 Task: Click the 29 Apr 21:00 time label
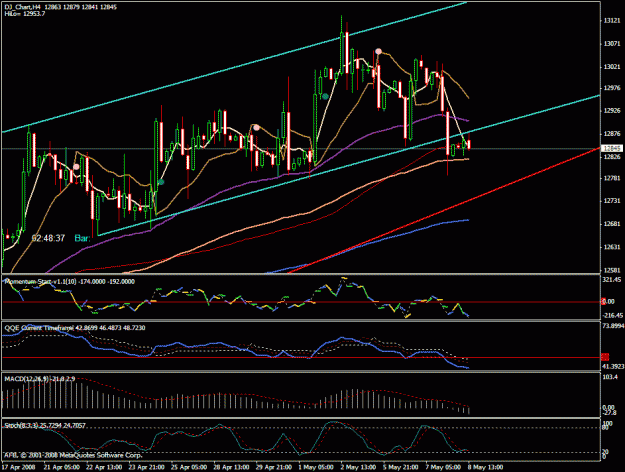[274, 467]
